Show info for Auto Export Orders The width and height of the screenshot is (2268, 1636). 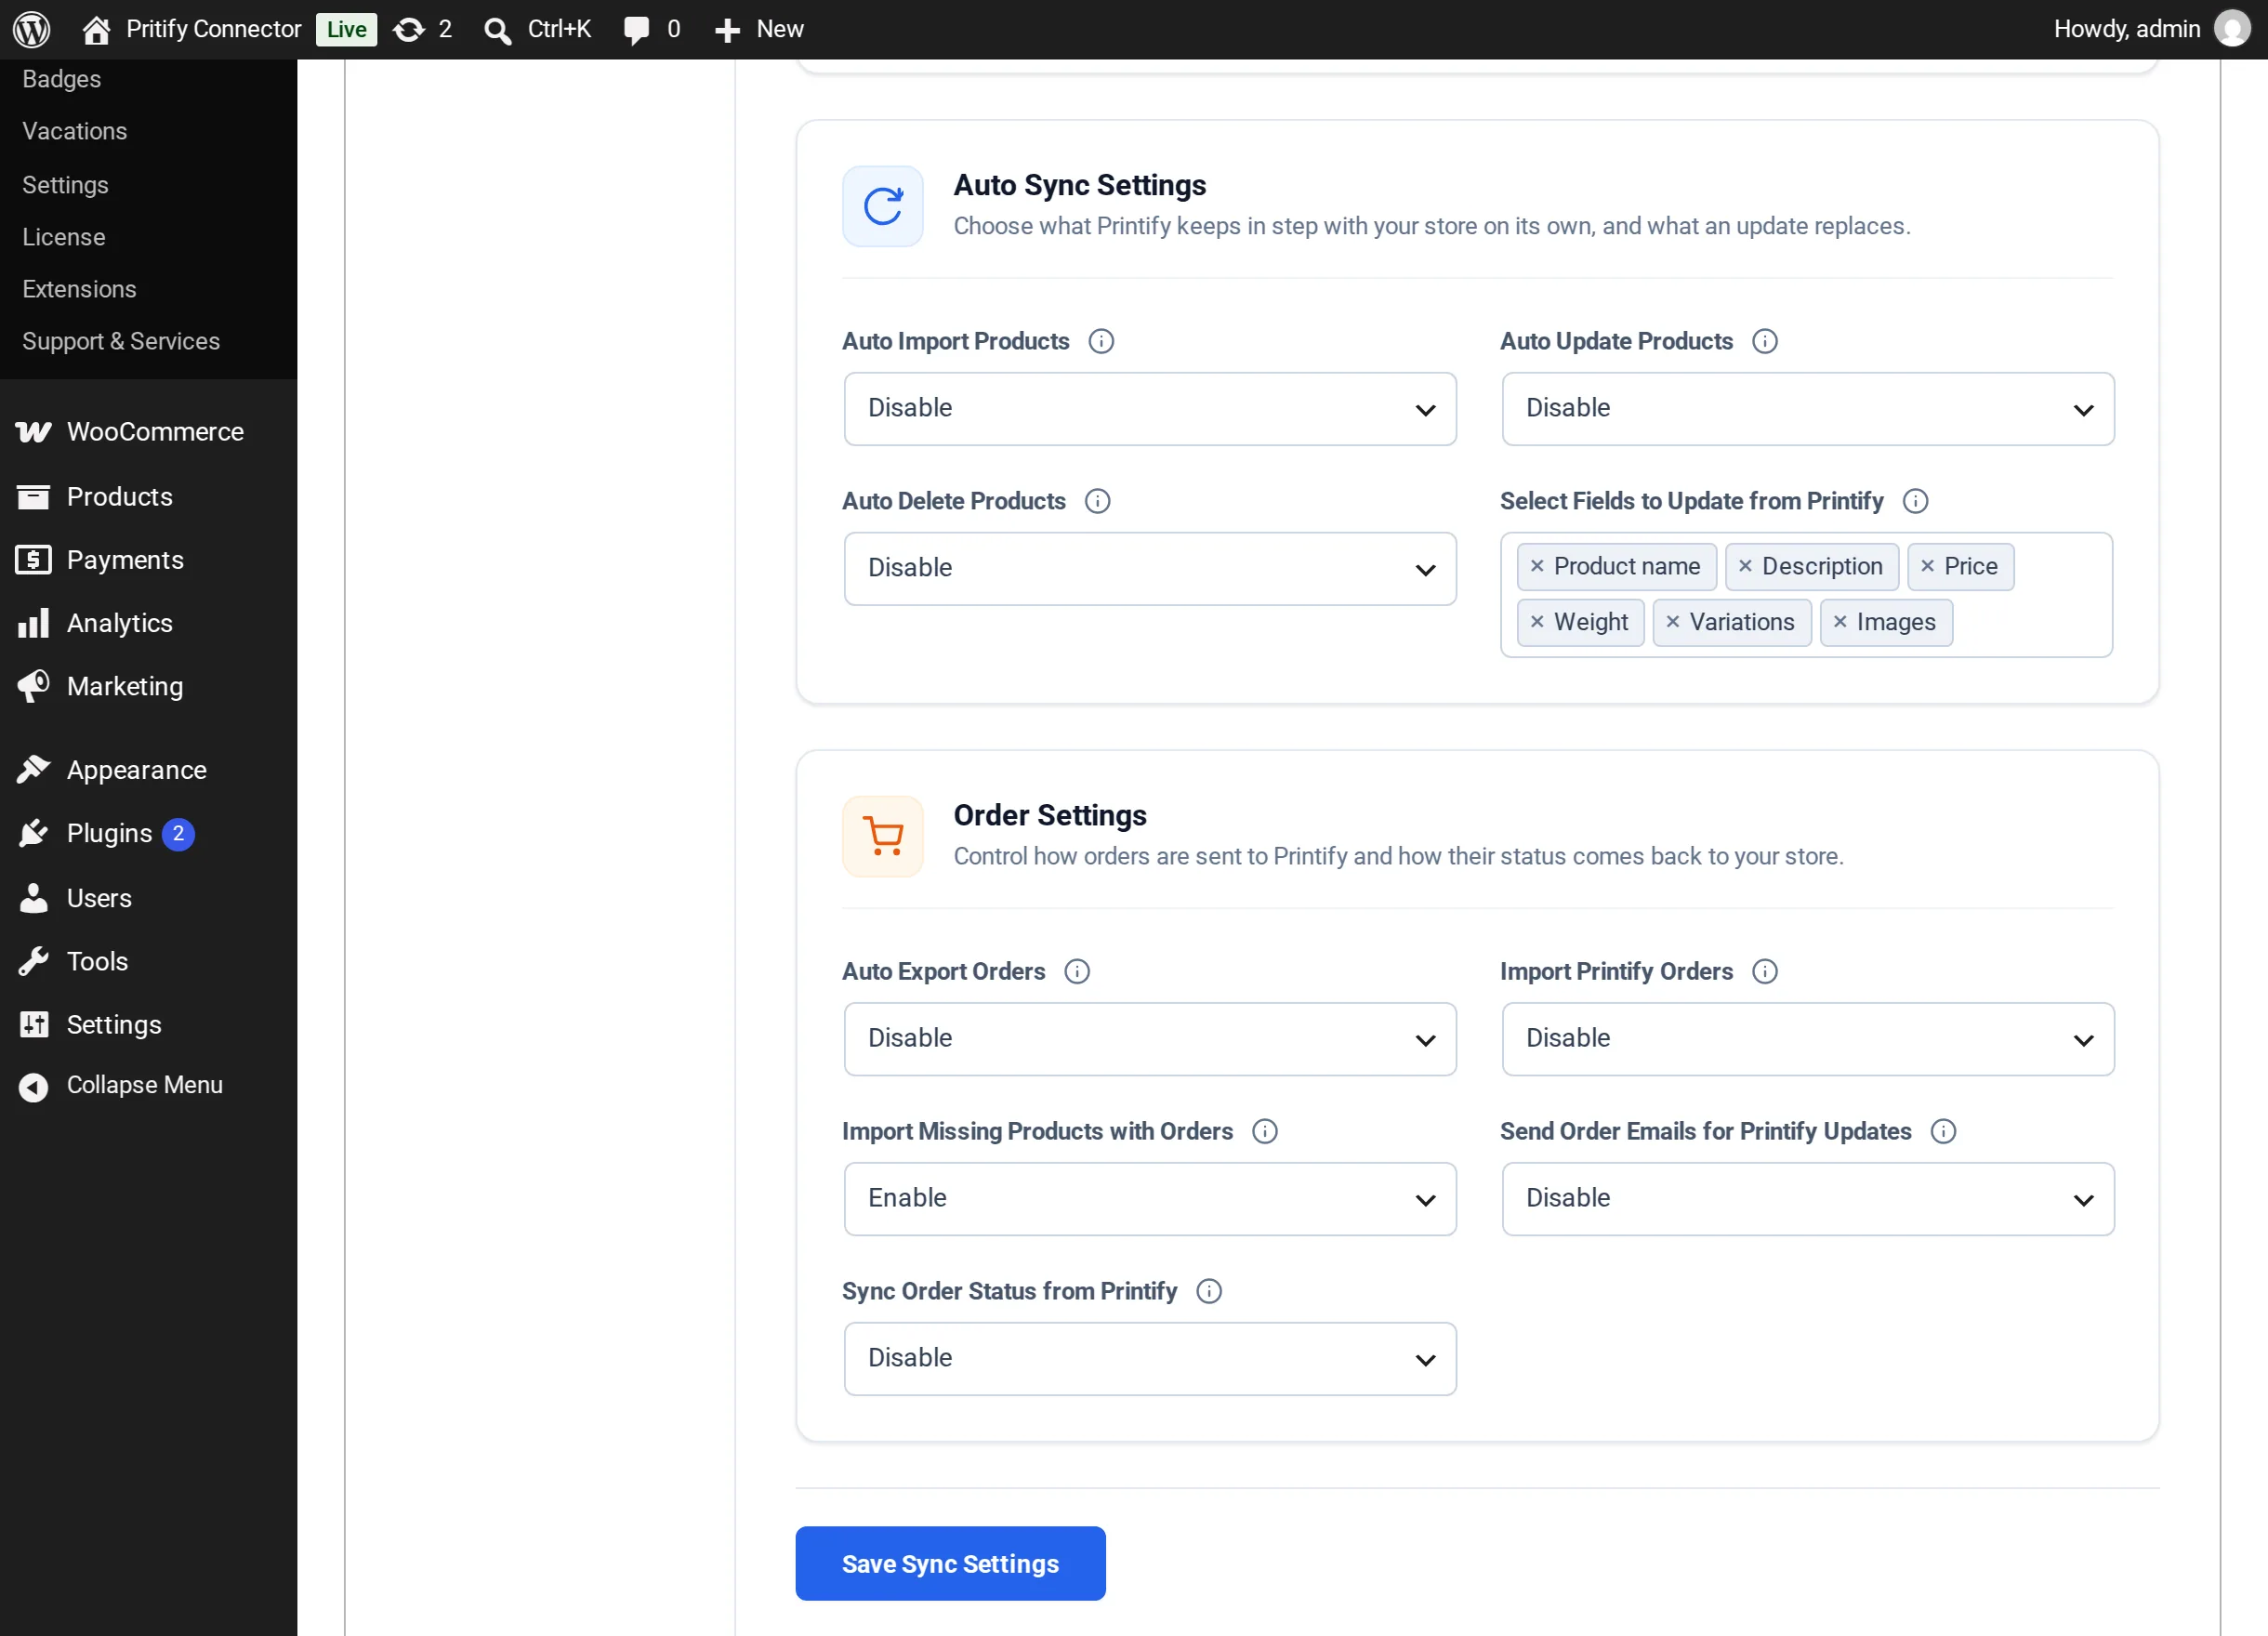click(1077, 971)
